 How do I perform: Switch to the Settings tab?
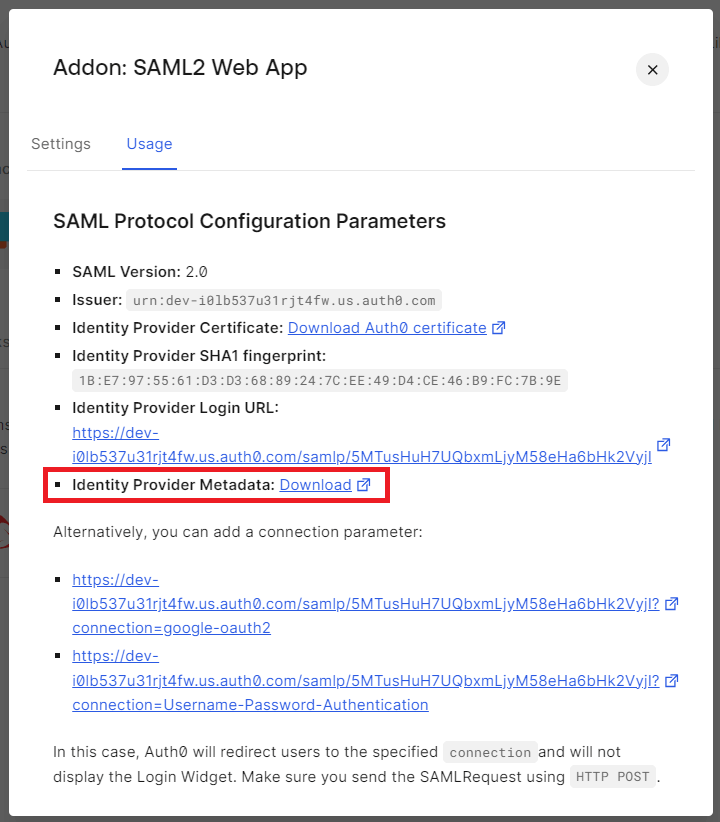coord(61,144)
